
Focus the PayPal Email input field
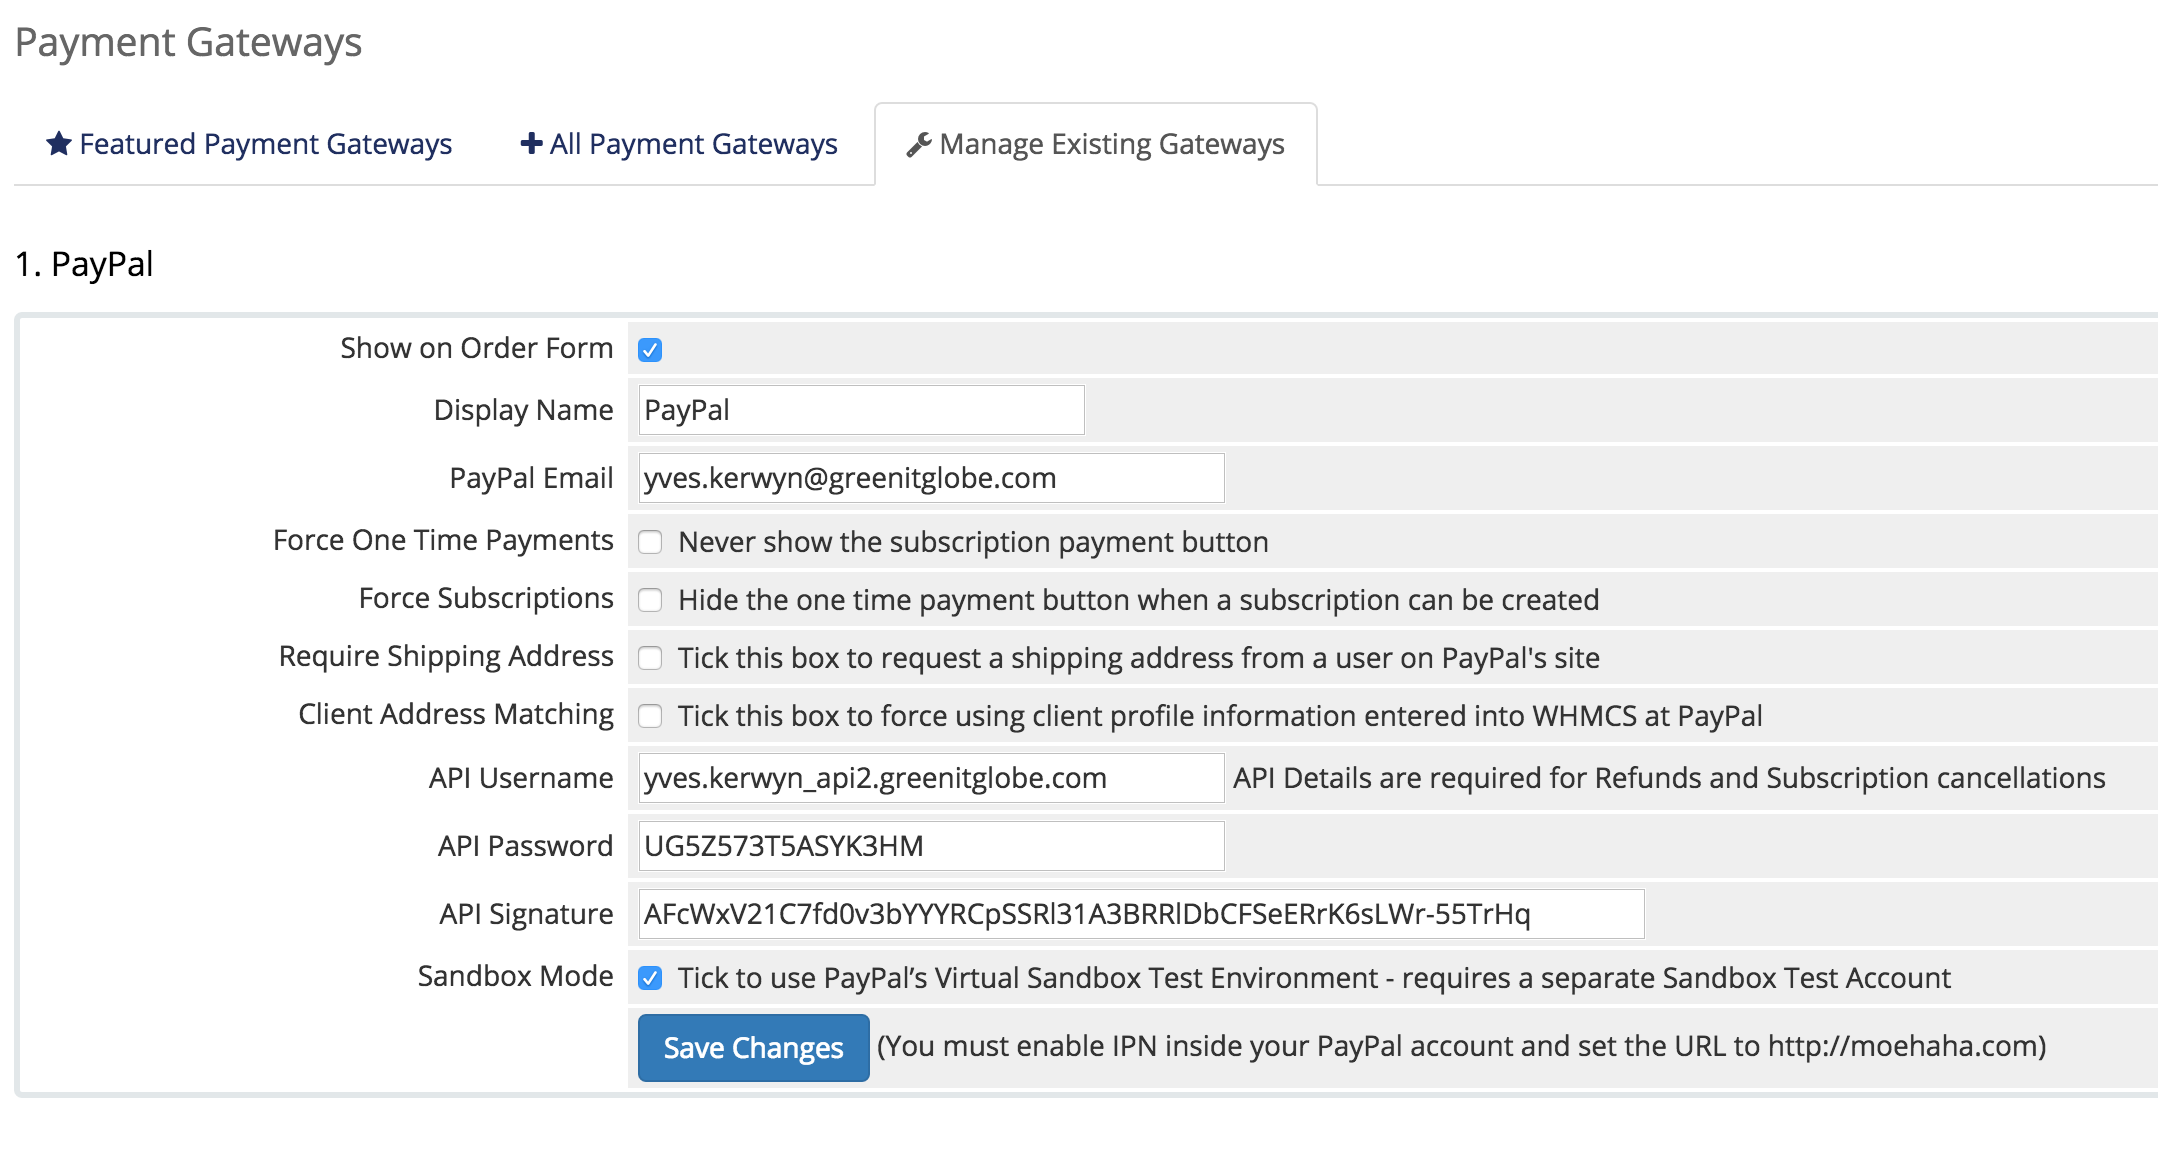[930, 478]
